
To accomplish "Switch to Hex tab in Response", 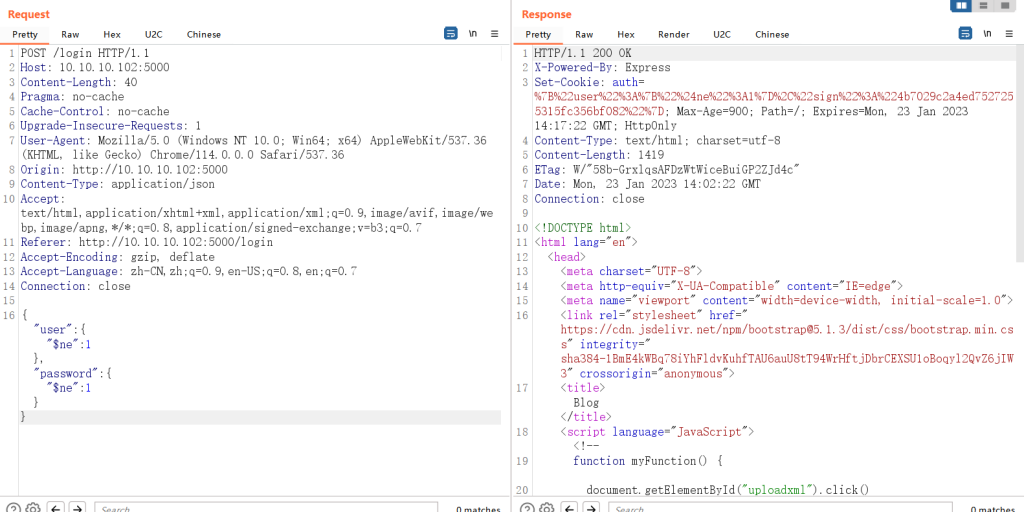I will tap(625, 34).
